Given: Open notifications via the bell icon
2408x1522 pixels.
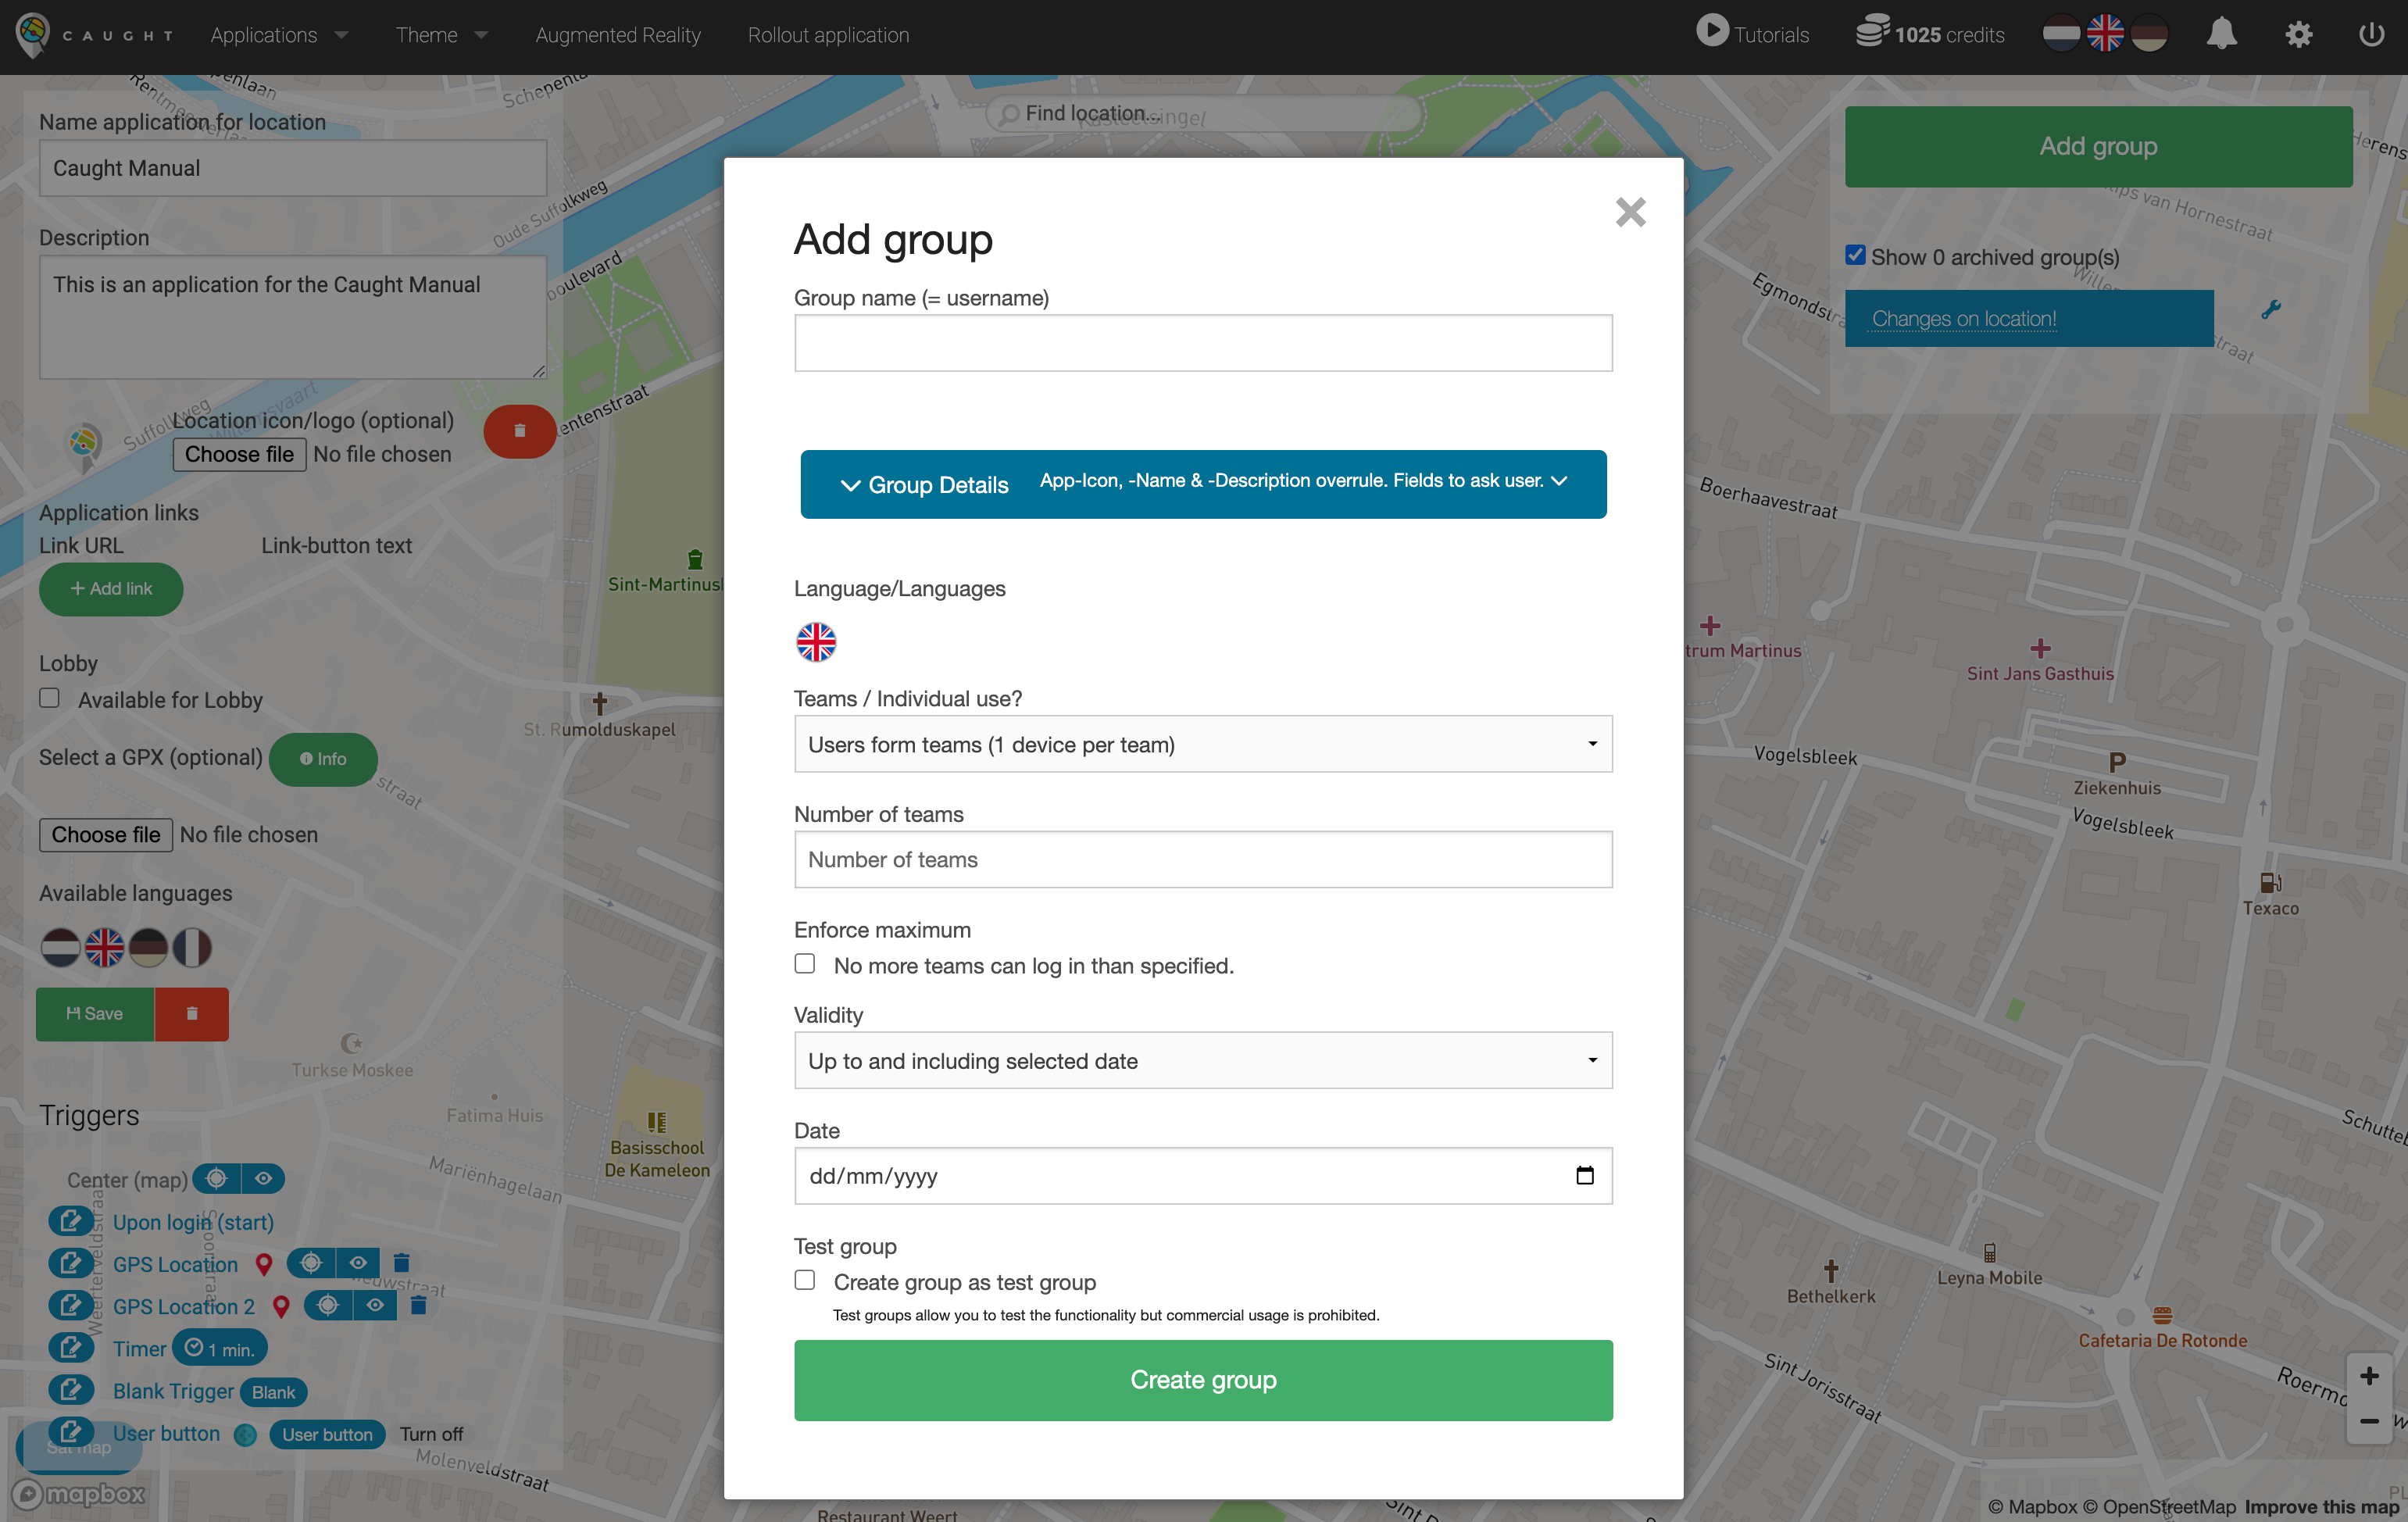Looking at the screenshot, I should tap(2222, 33).
